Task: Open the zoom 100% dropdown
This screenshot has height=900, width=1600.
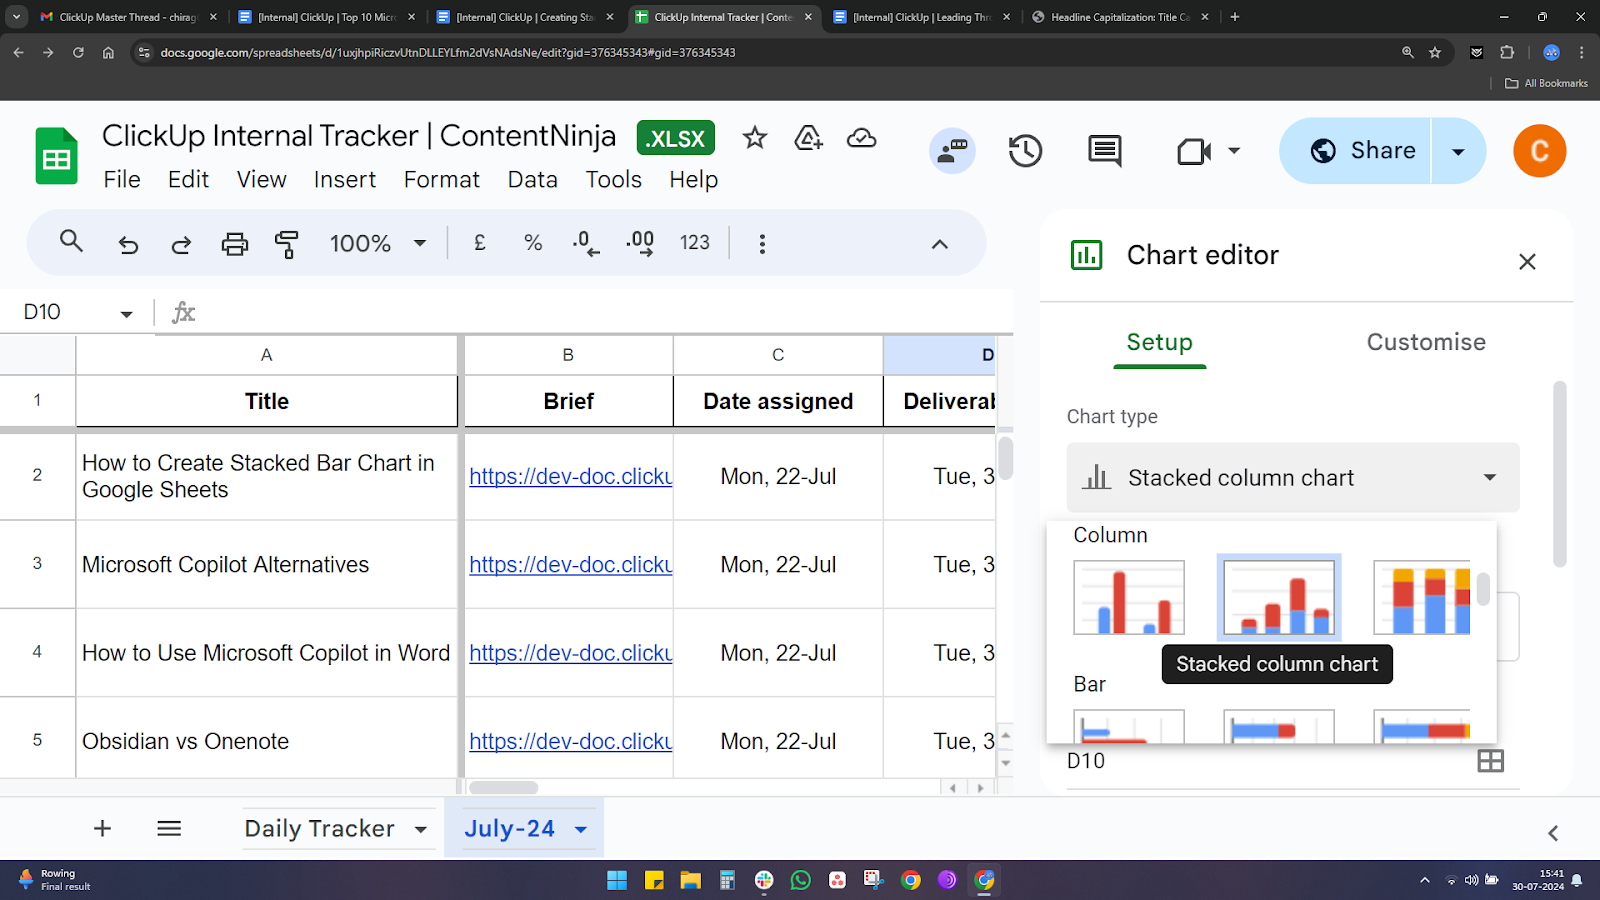Action: tap(378, 243)
